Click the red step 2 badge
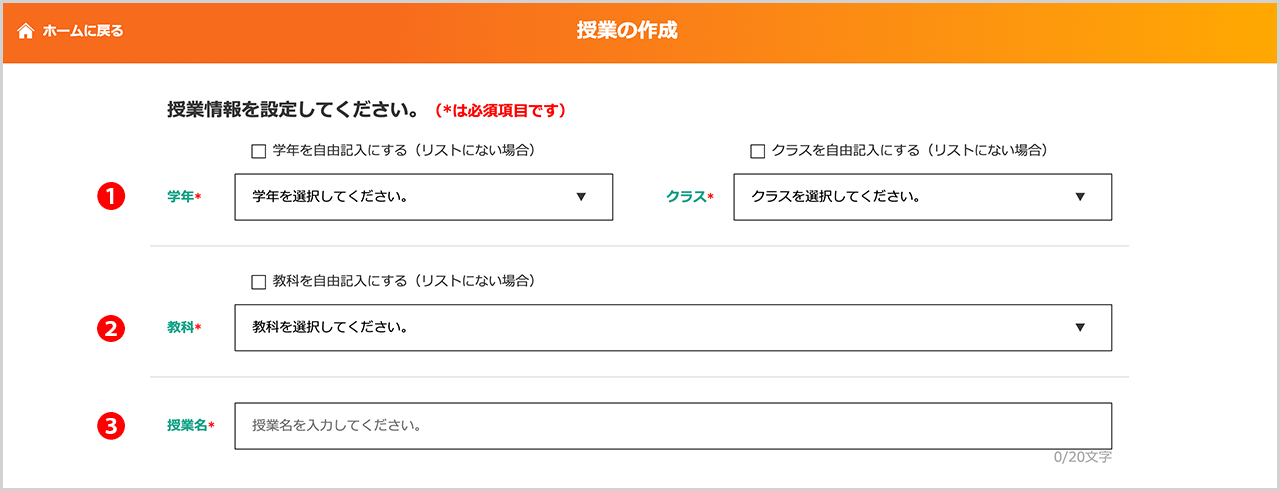The height and width of the screenshot is (491, 1280). (110, 327)
